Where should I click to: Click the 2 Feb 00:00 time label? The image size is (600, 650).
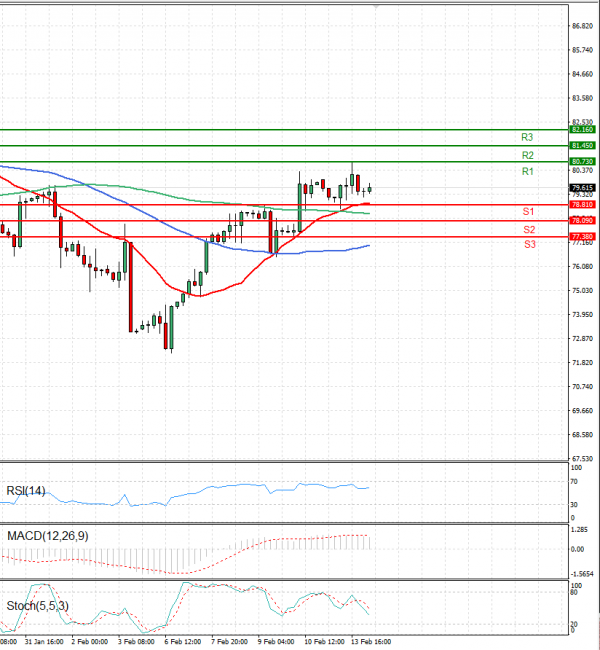click(x=90, y=642)
